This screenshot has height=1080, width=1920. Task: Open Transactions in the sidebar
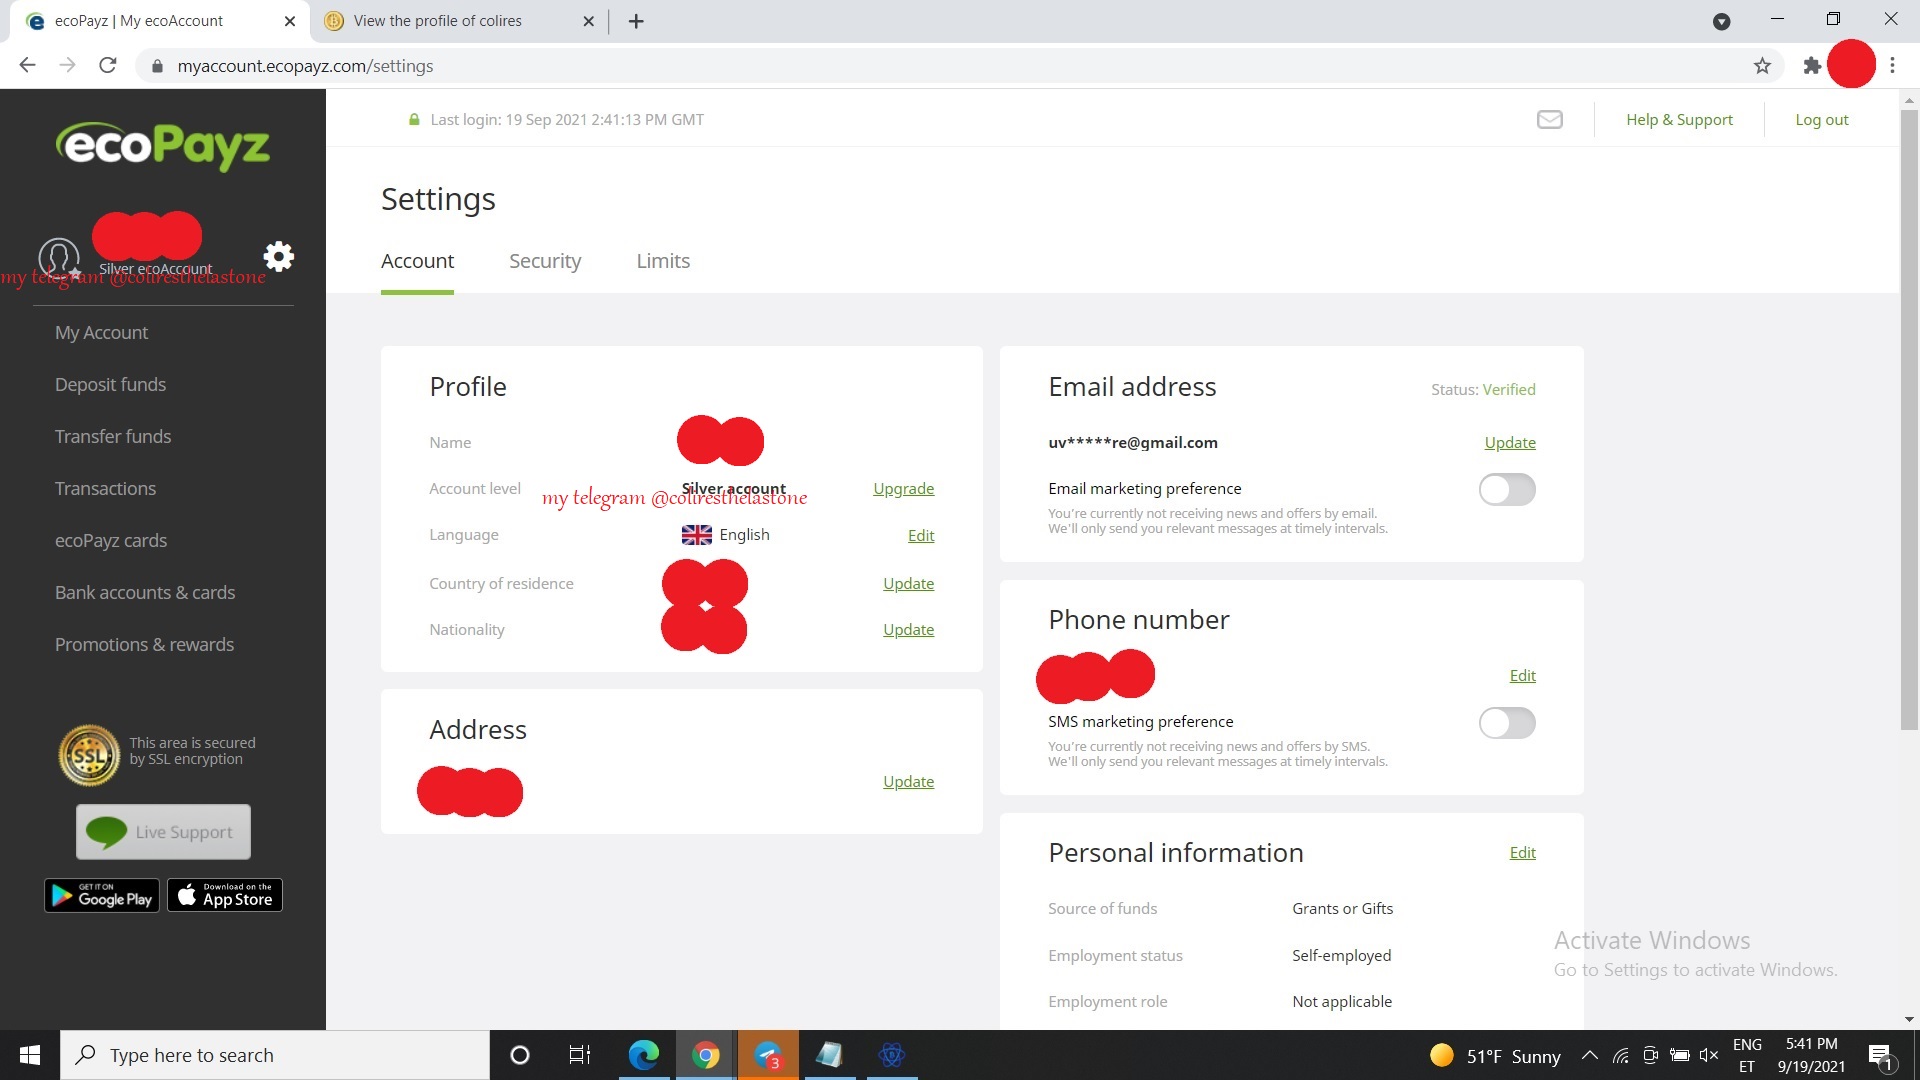pyautogui.click(x=105, y=489)
